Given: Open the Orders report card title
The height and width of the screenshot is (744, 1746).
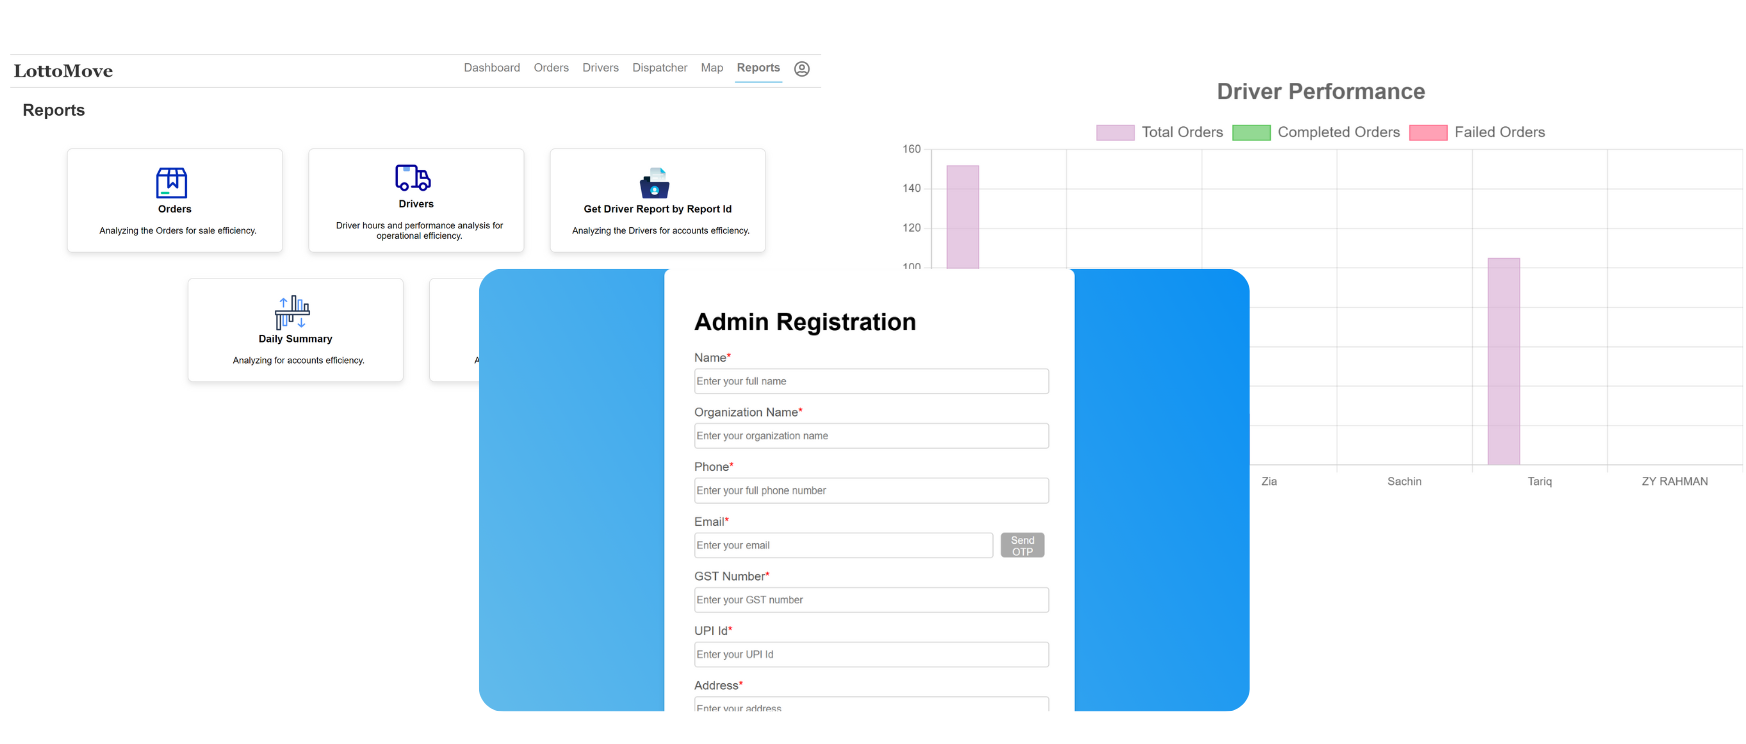Looking at the screenshot, I should [175, 209].
